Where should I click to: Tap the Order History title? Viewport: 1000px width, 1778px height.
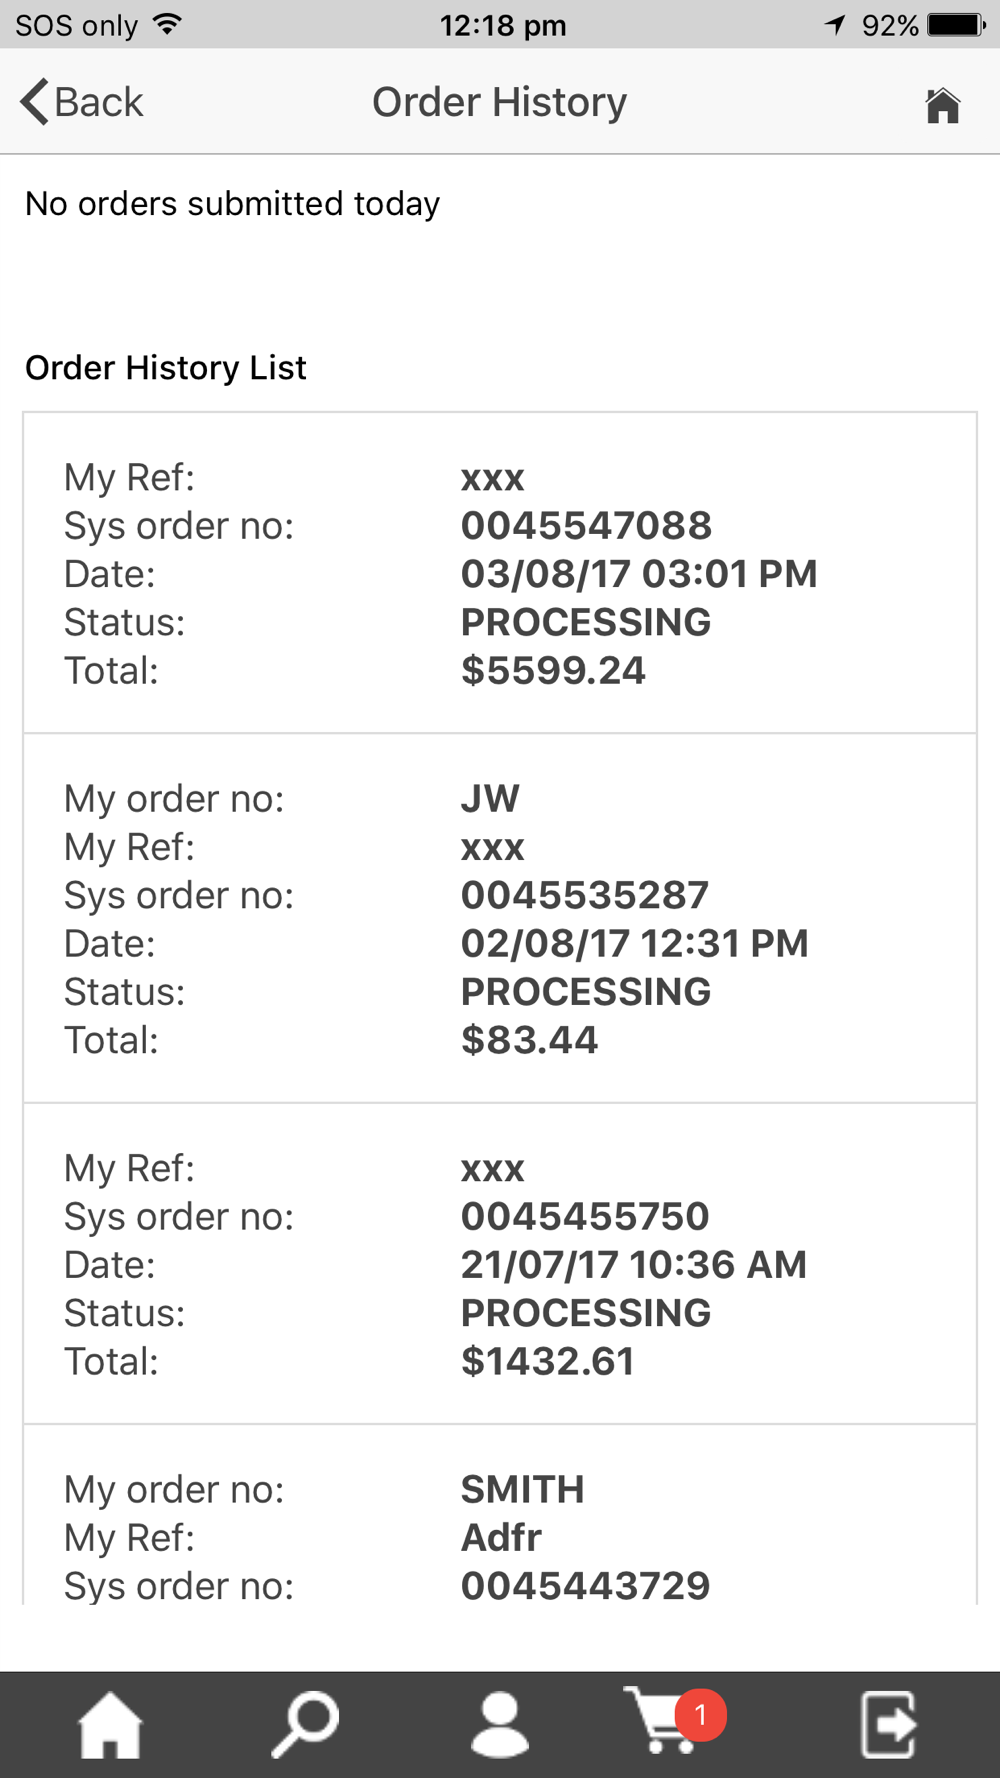click(x=500, y=102)
